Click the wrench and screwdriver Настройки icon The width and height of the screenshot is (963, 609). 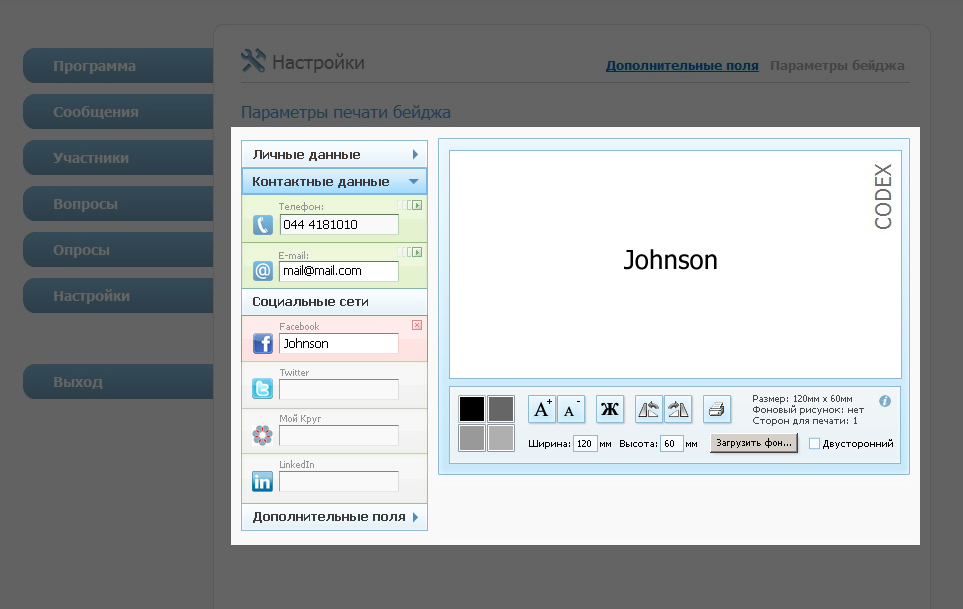[253, 61]
